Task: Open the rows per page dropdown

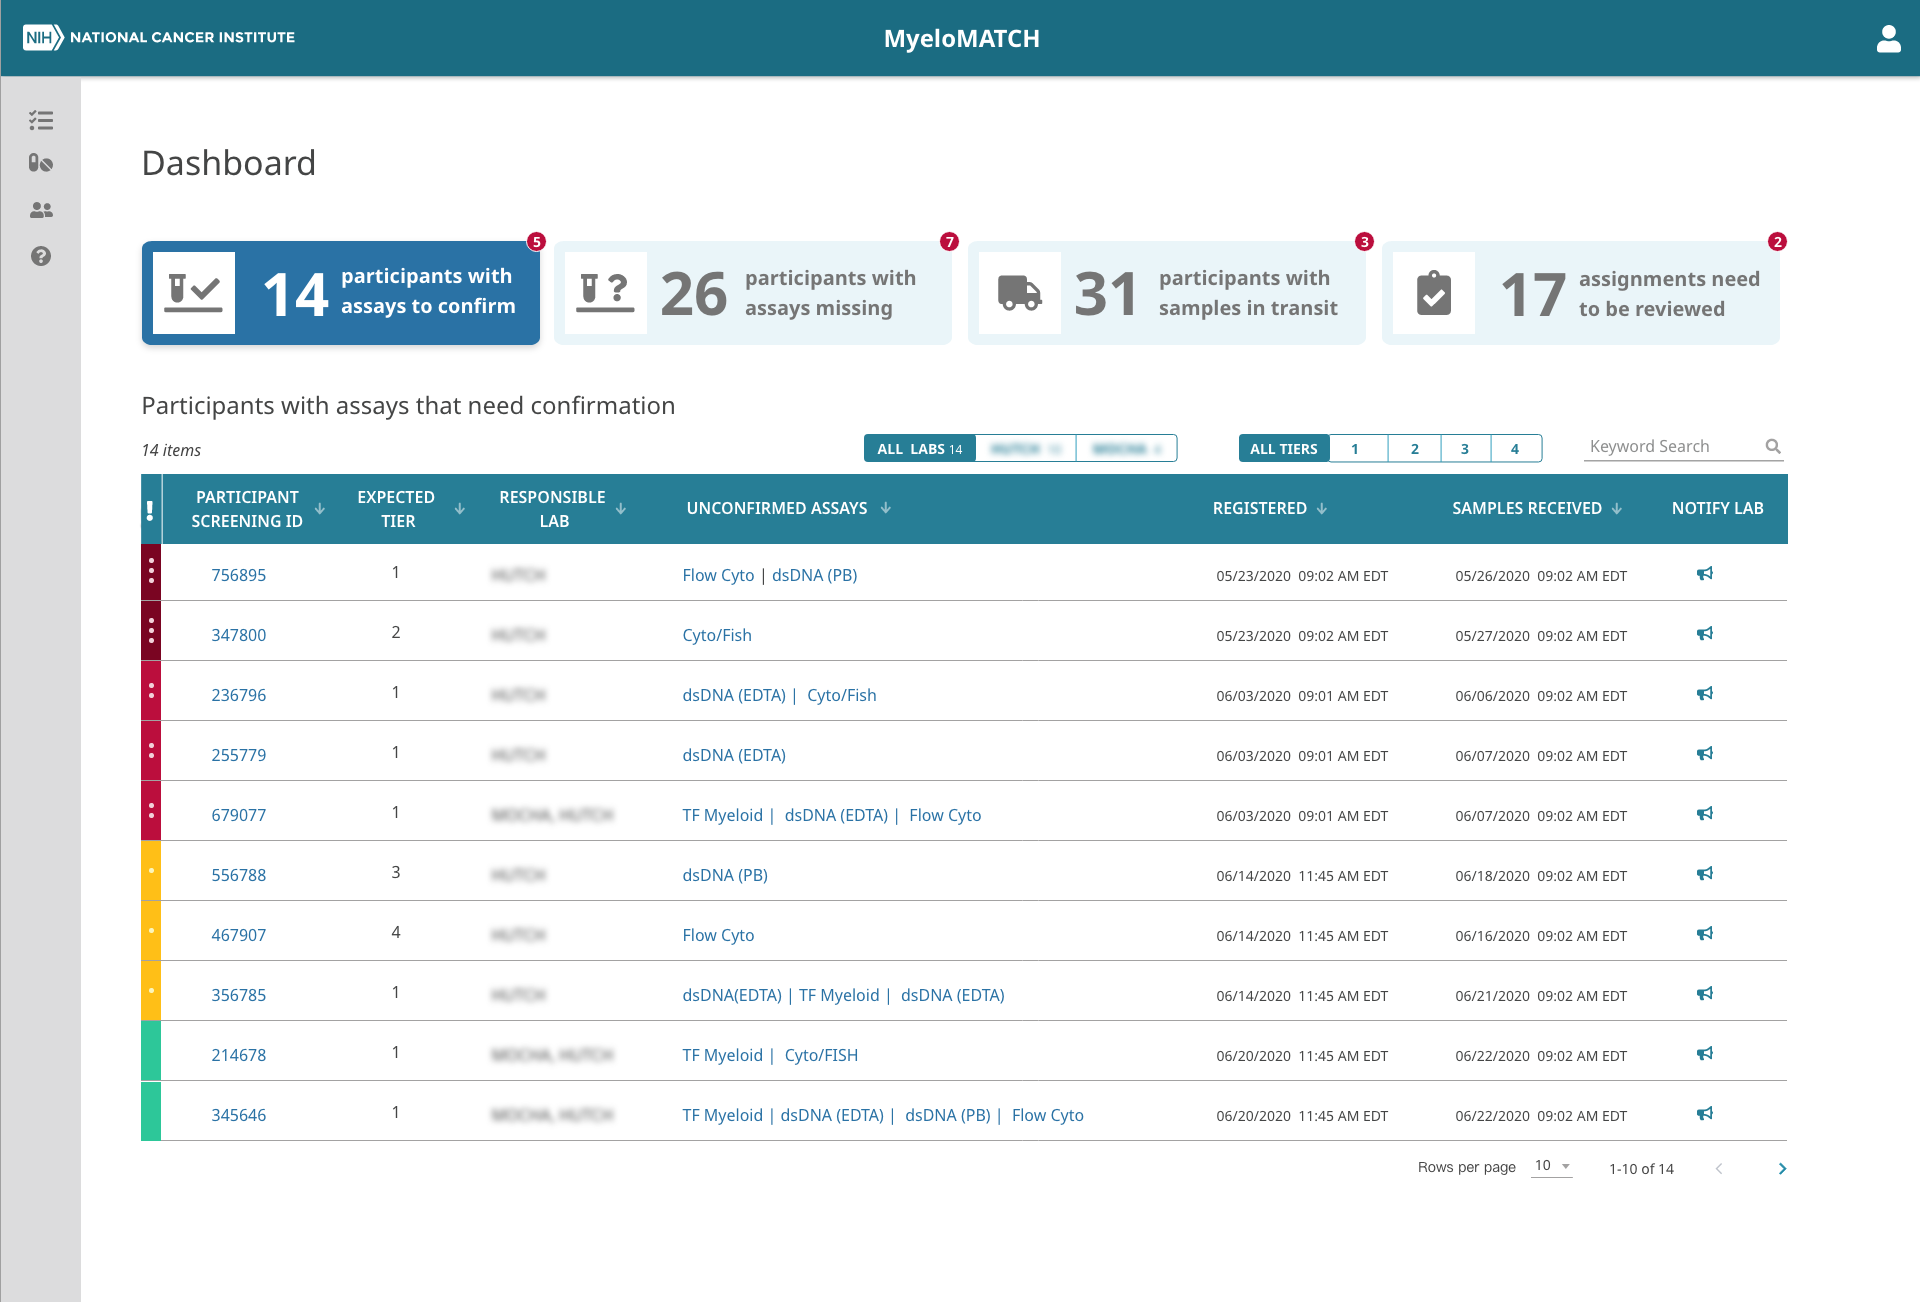Action: [1552, 1167]
